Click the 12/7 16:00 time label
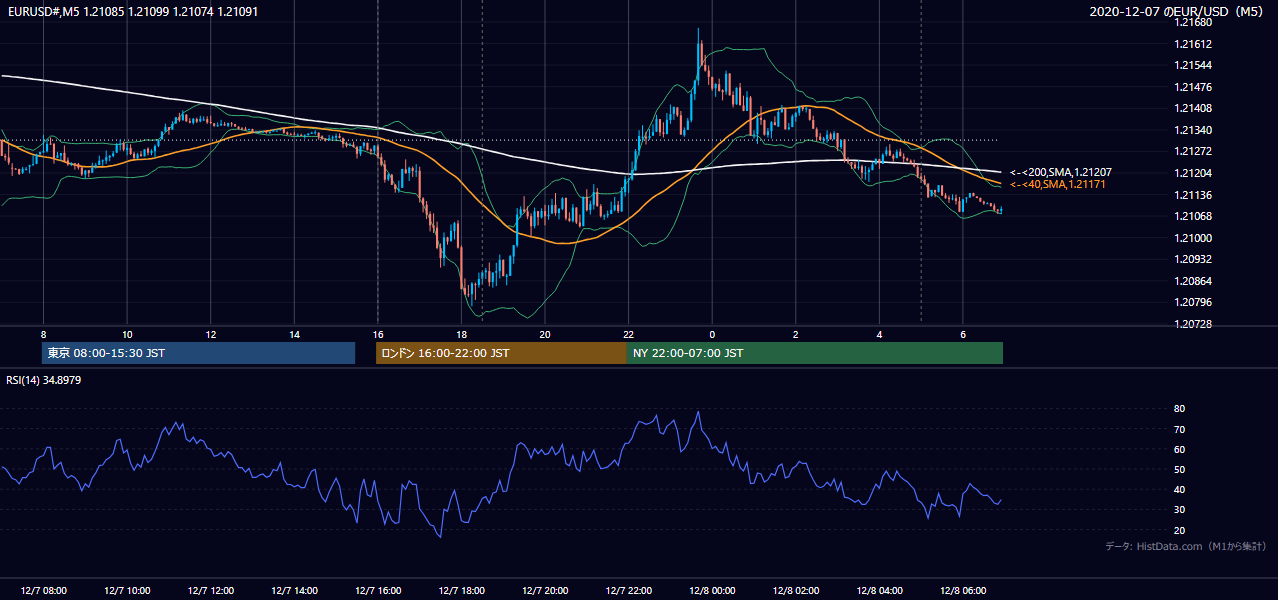The image size is (1278, 600). [x=377, y=591]
